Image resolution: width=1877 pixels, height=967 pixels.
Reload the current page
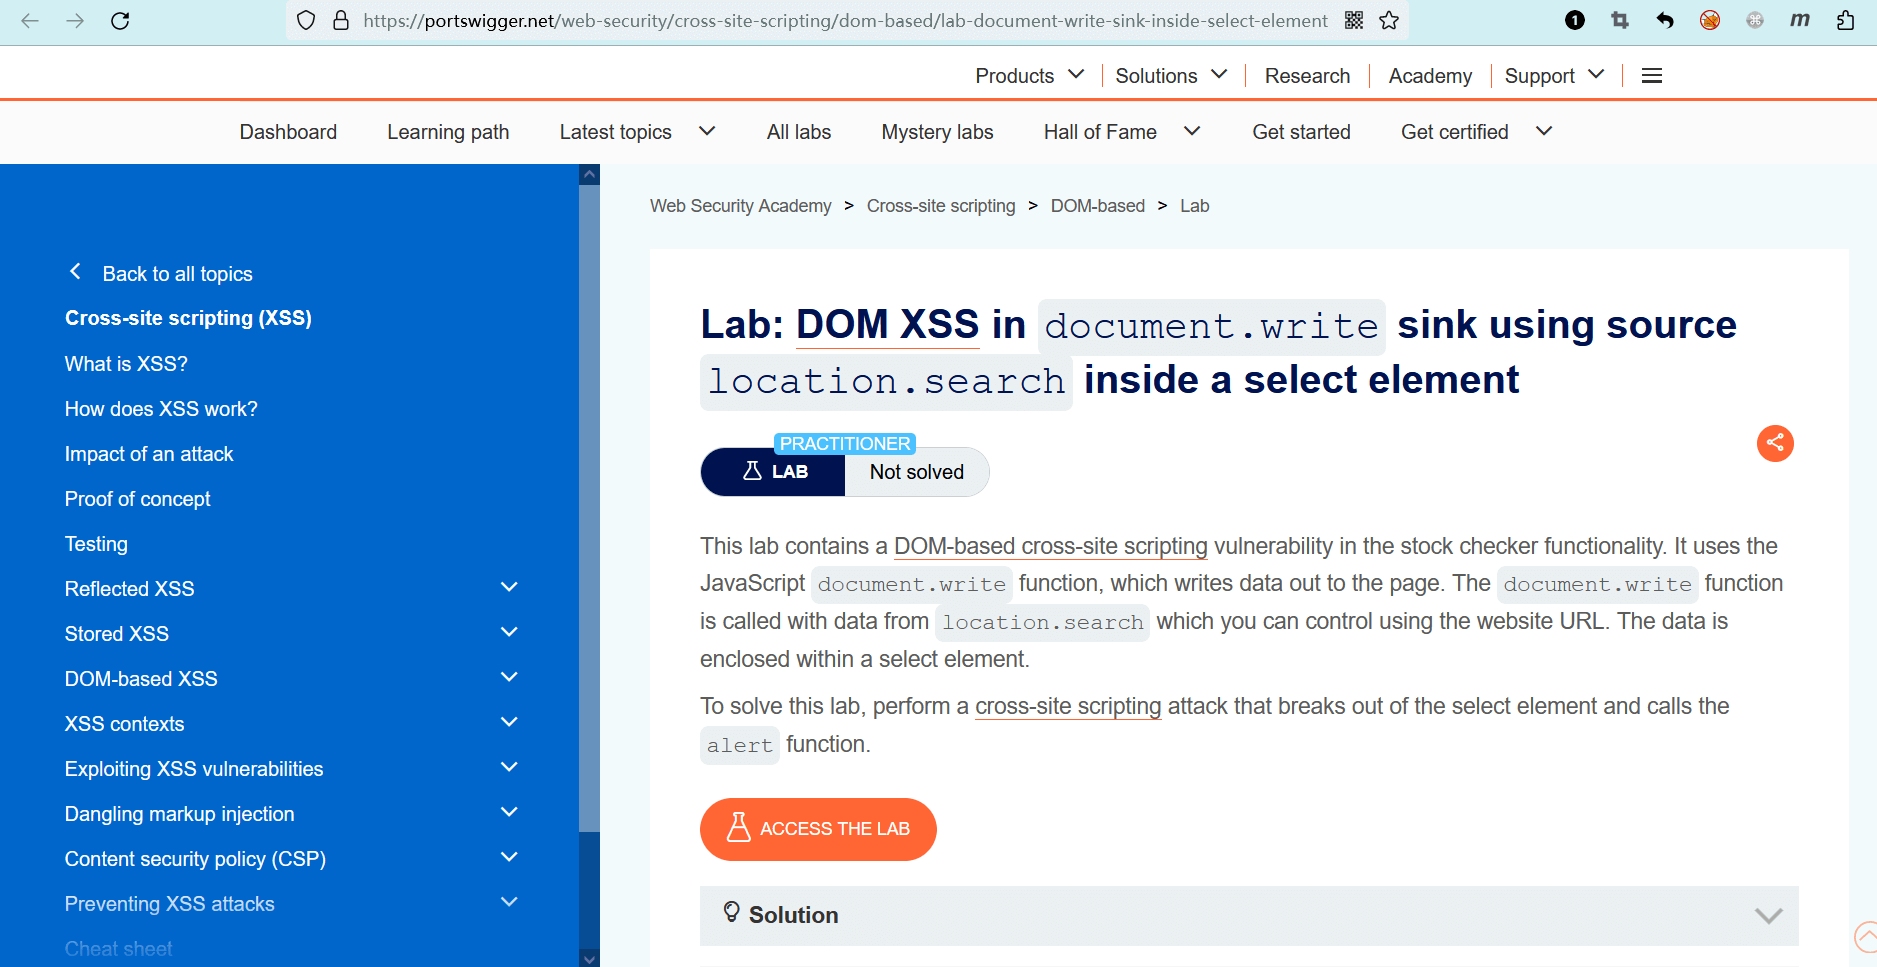(120, 20)
